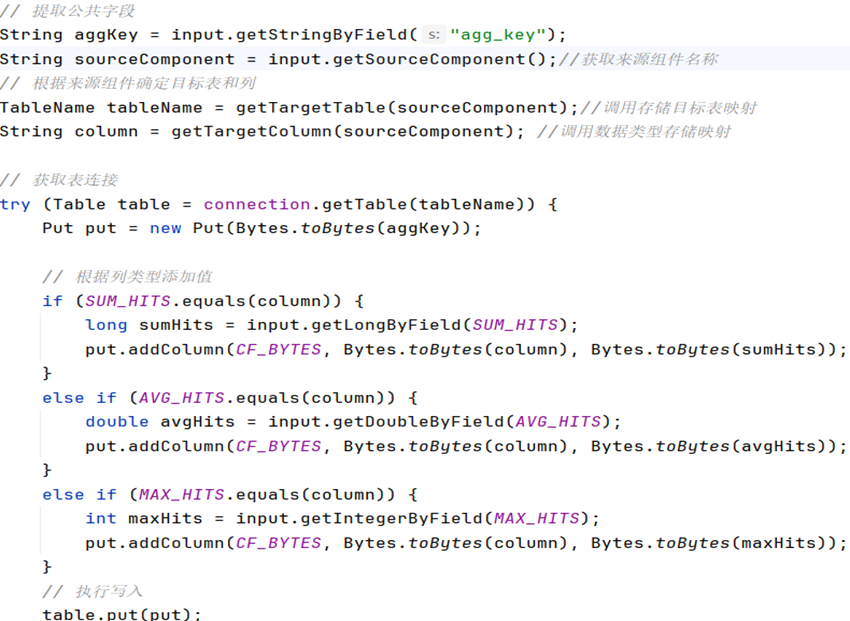Click AVG_HITS in the else-if condition
850x621 pixels.
coord(182,398)
